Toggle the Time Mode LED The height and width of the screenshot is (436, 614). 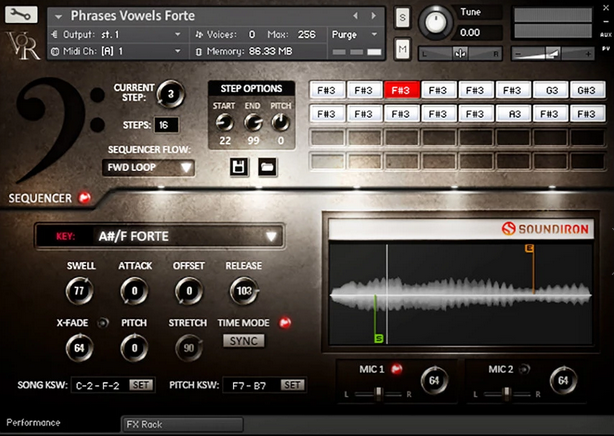tap(285, 323)
